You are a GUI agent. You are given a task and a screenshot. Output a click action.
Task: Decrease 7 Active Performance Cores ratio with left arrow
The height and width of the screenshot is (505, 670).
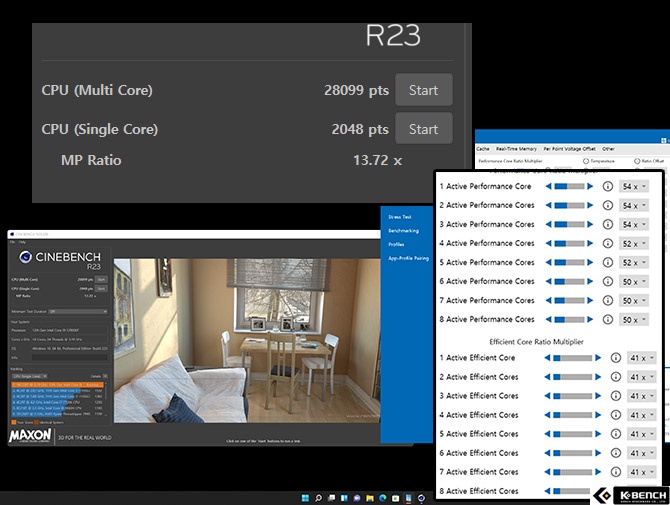tap(549, 300)
